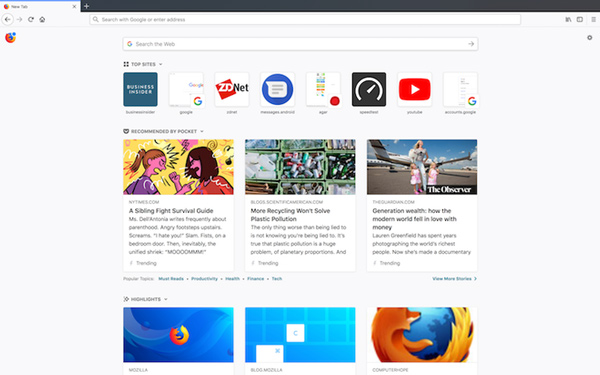600x375 pixels.
Task: Click HIGHLIGHTS section heading
Action: (x=146, y=299)
